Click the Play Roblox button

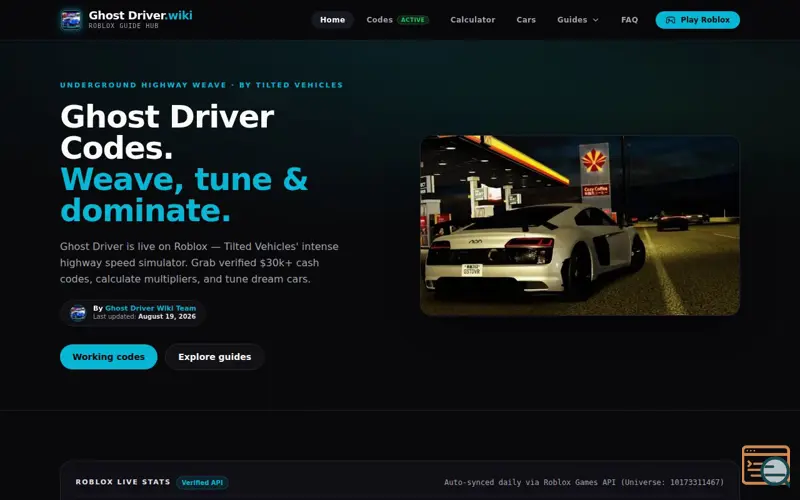point(697,20)
